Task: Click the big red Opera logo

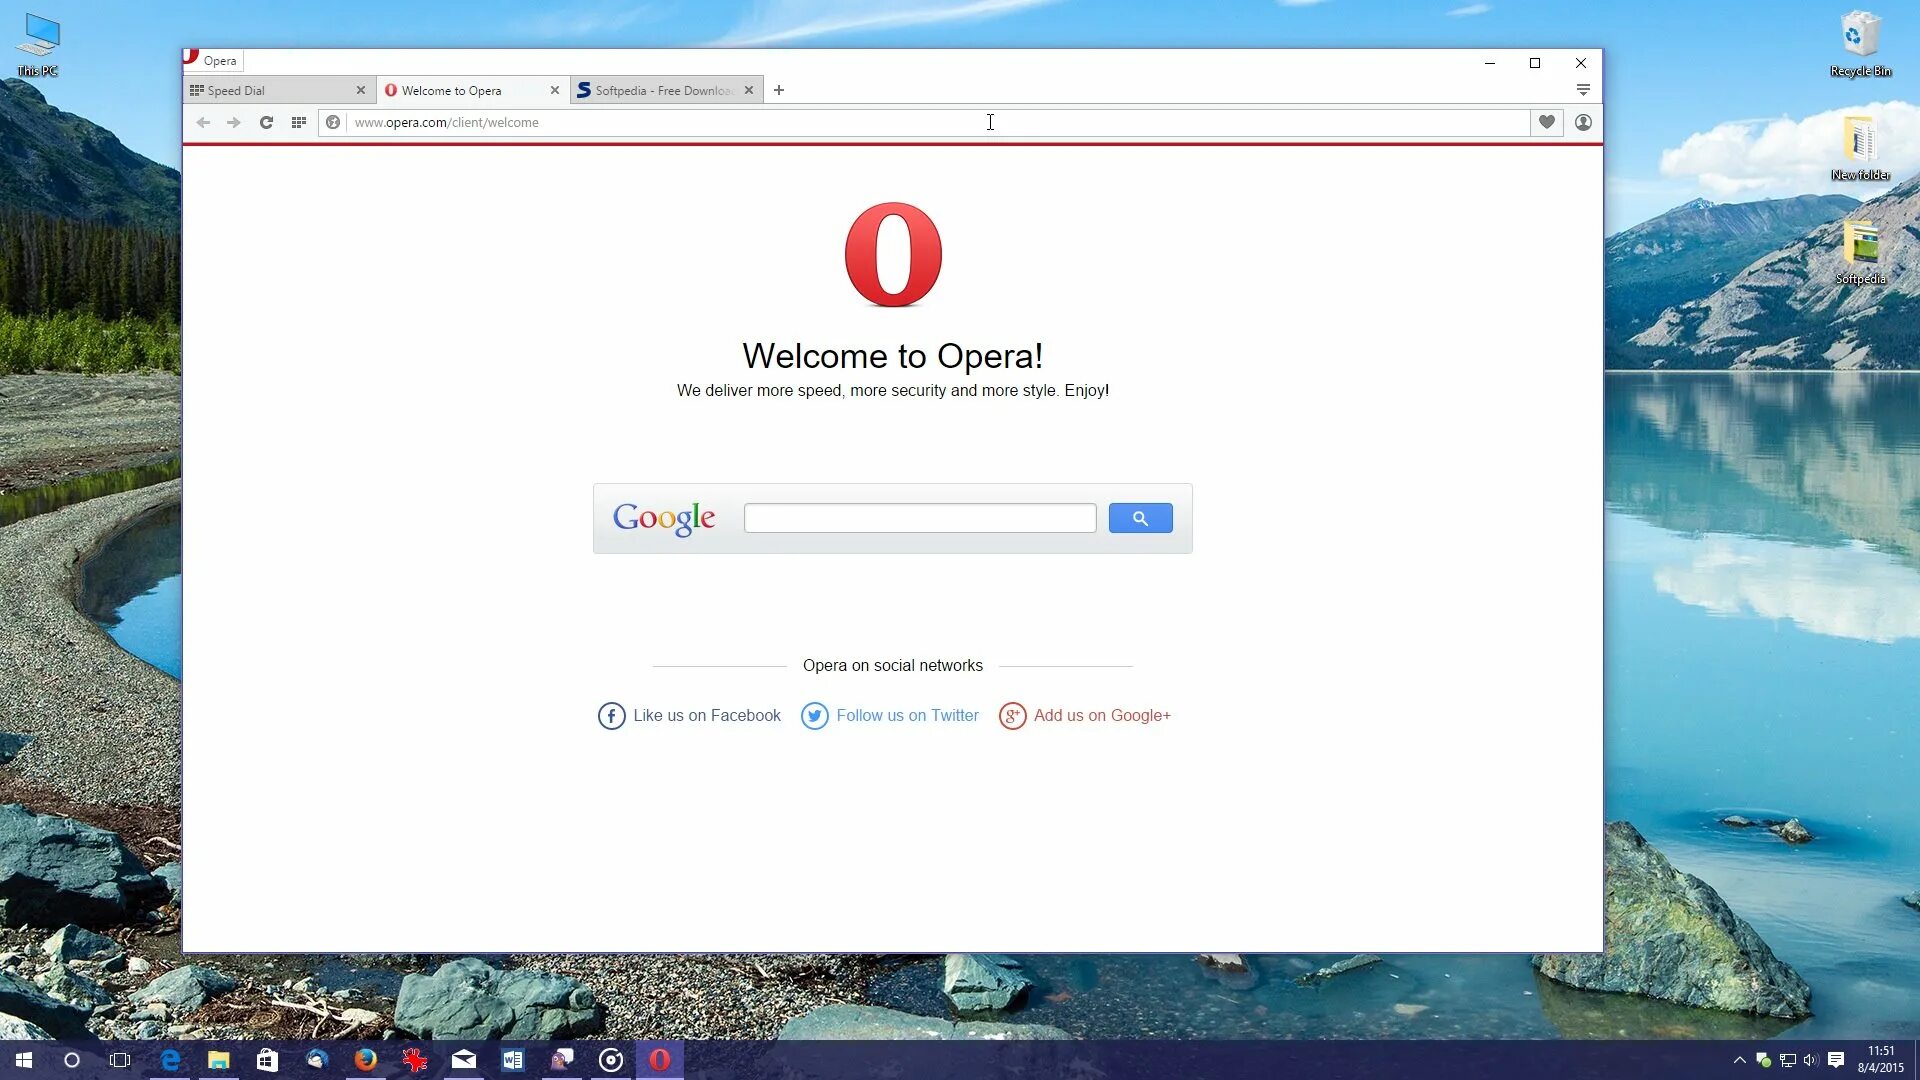Action: (x=893, y=254)
